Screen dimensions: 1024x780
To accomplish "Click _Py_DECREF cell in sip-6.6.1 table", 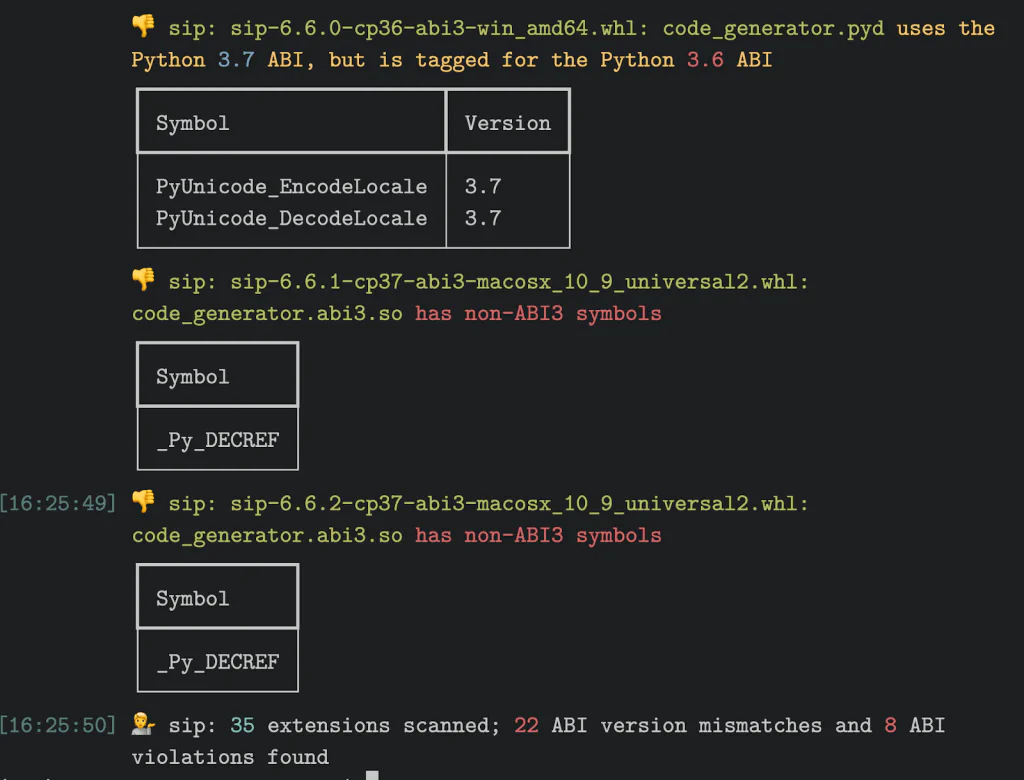I will [217, 440].
